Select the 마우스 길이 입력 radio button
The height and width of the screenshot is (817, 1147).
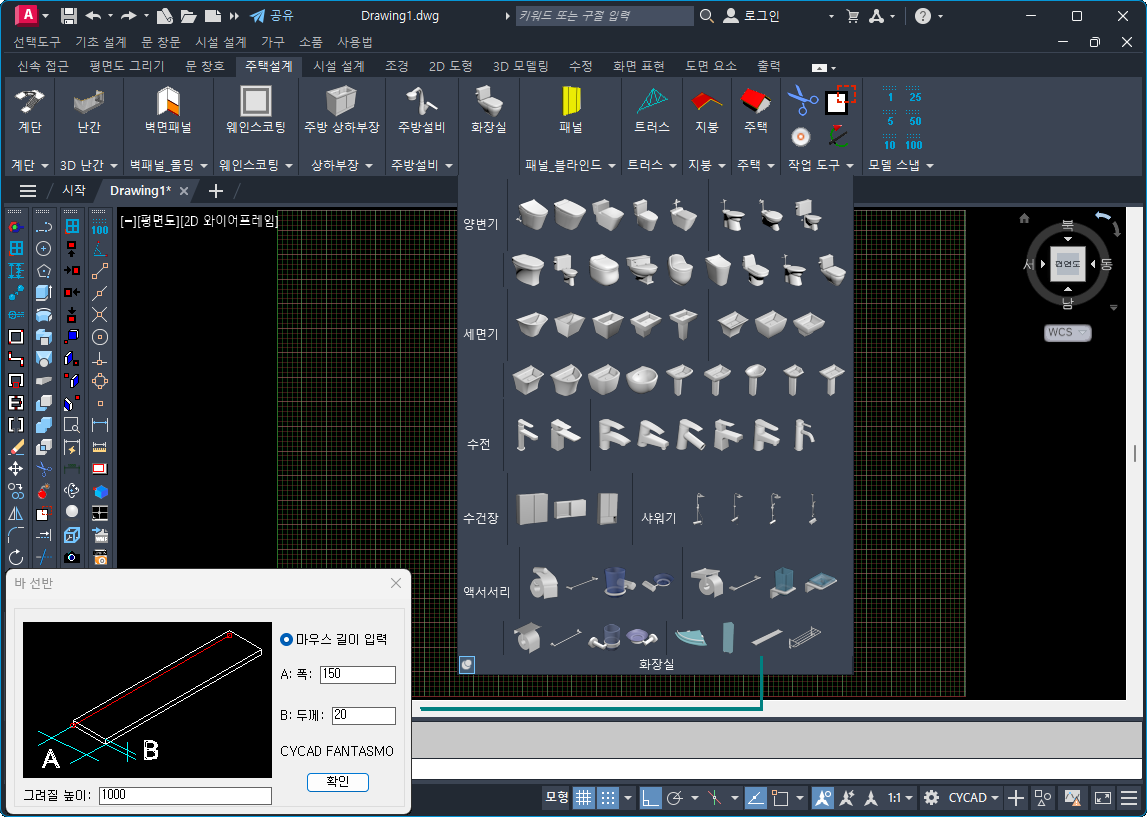pos(287,639)
